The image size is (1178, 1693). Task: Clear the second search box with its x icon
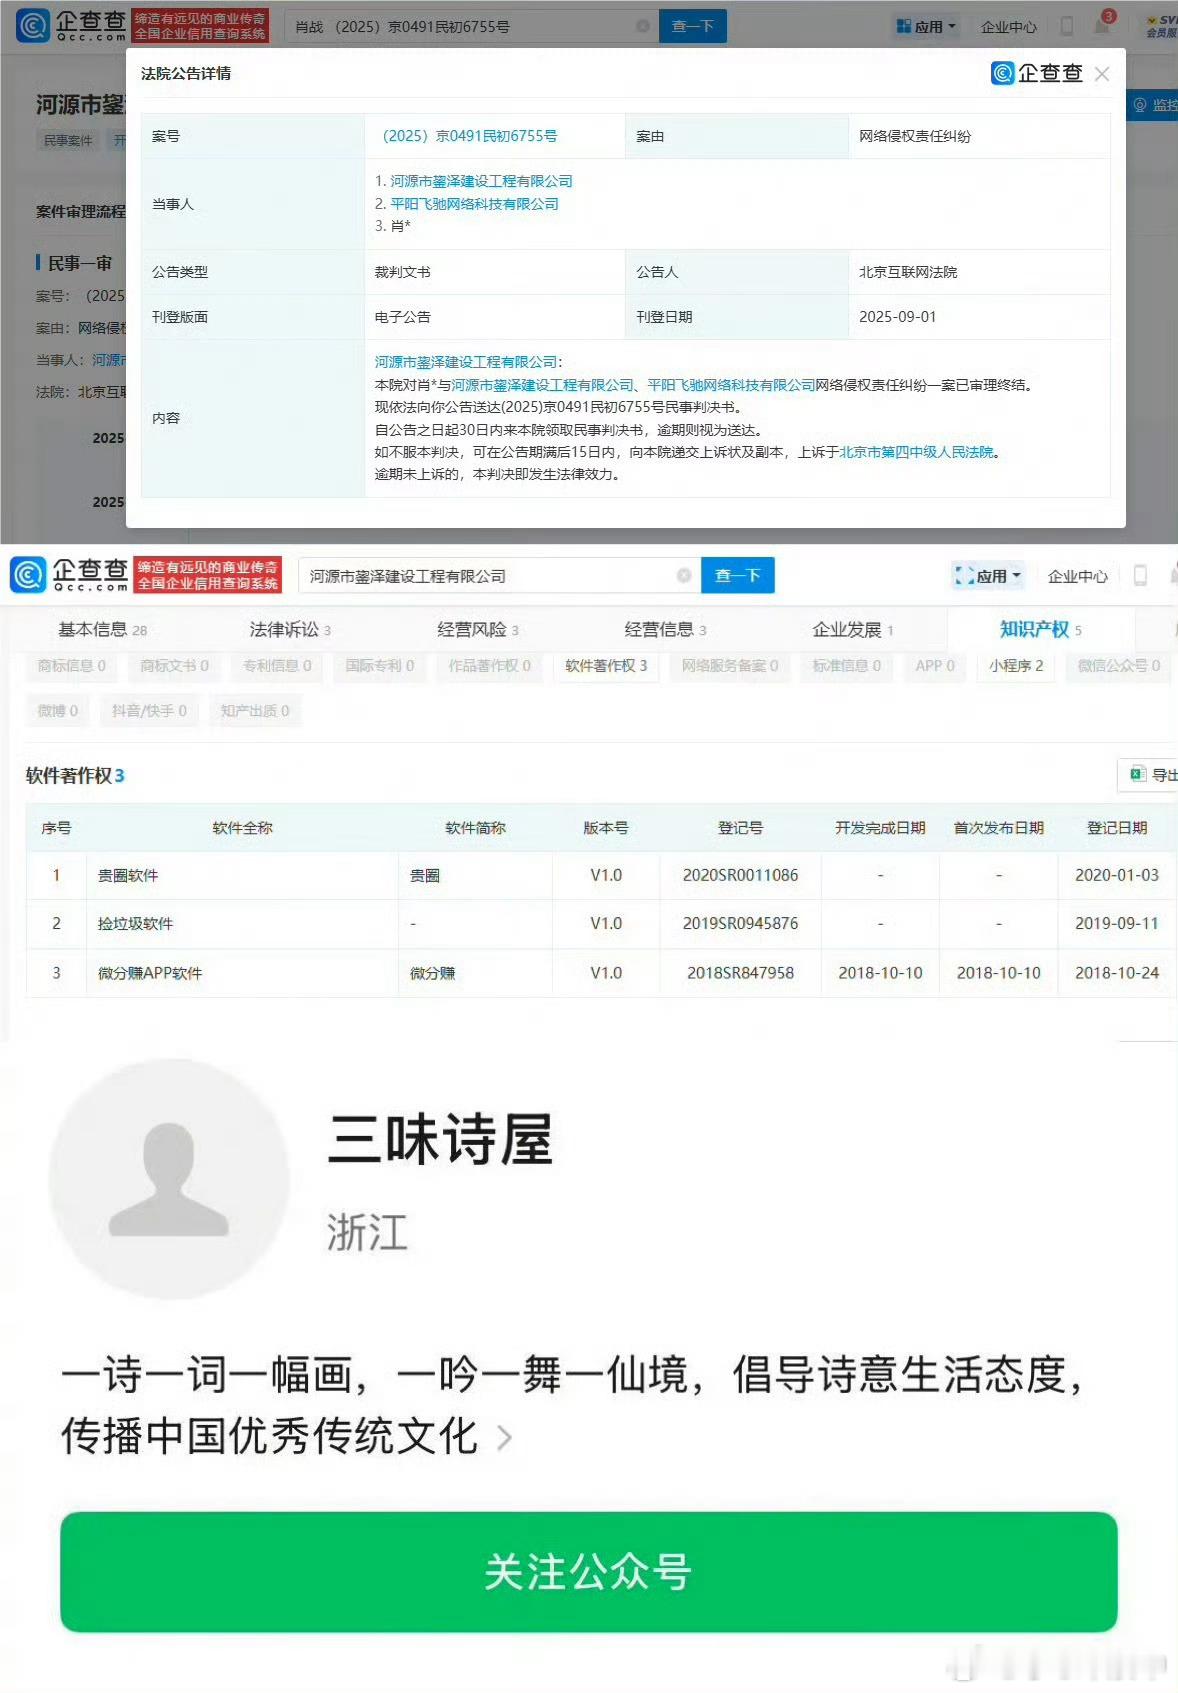tap(684, 575)
